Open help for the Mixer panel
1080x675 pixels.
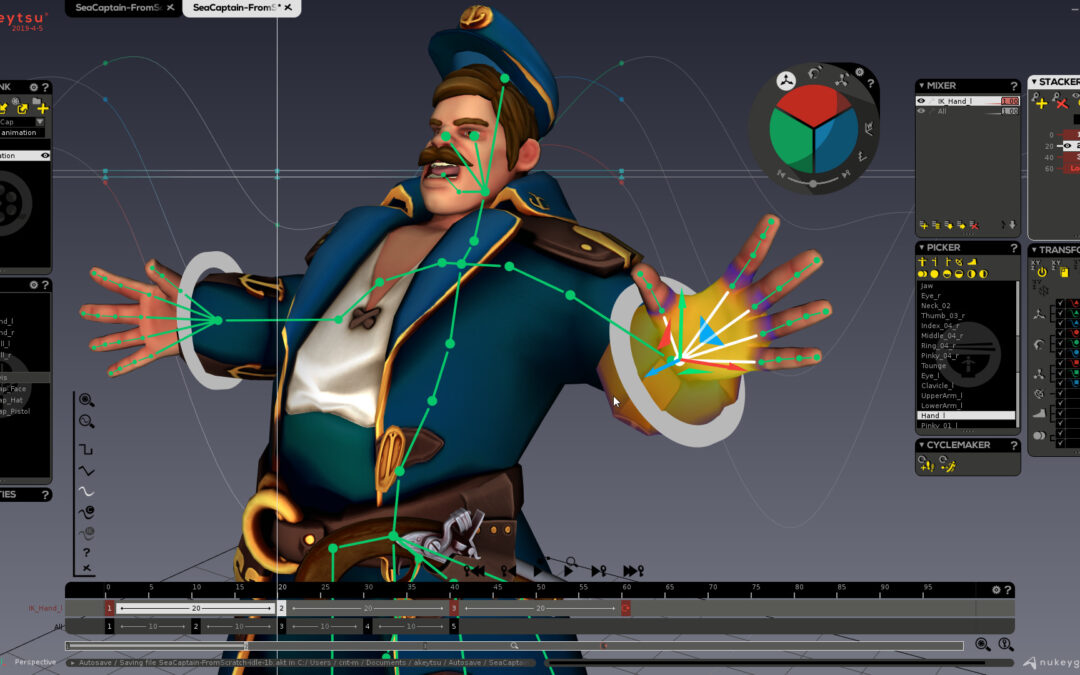[x=1013, y=86]
